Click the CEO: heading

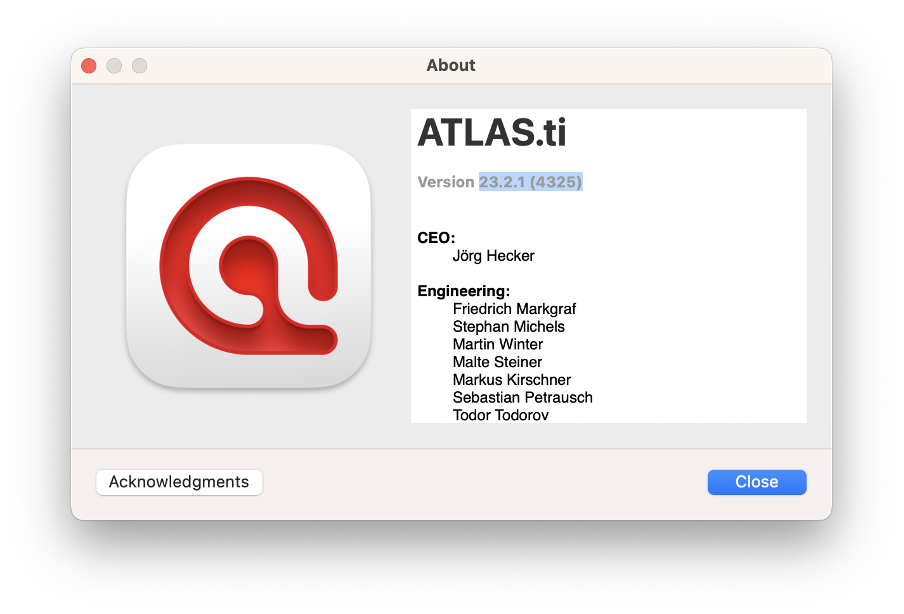436,238
